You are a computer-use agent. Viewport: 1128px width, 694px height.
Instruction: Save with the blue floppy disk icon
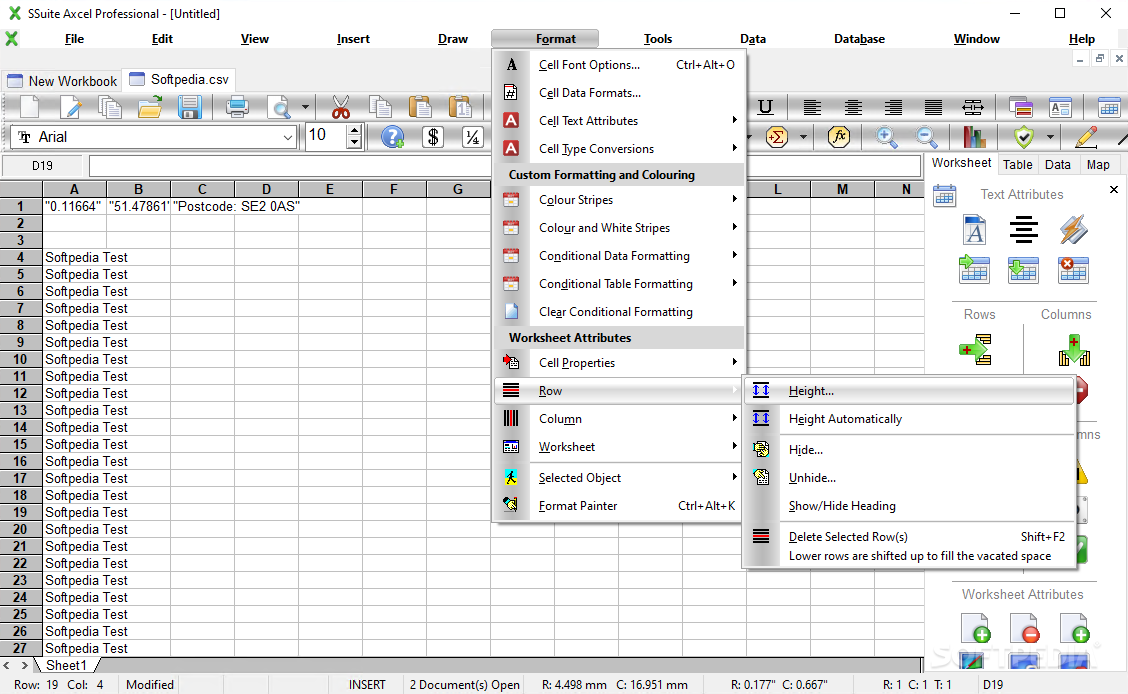point(189,107)
